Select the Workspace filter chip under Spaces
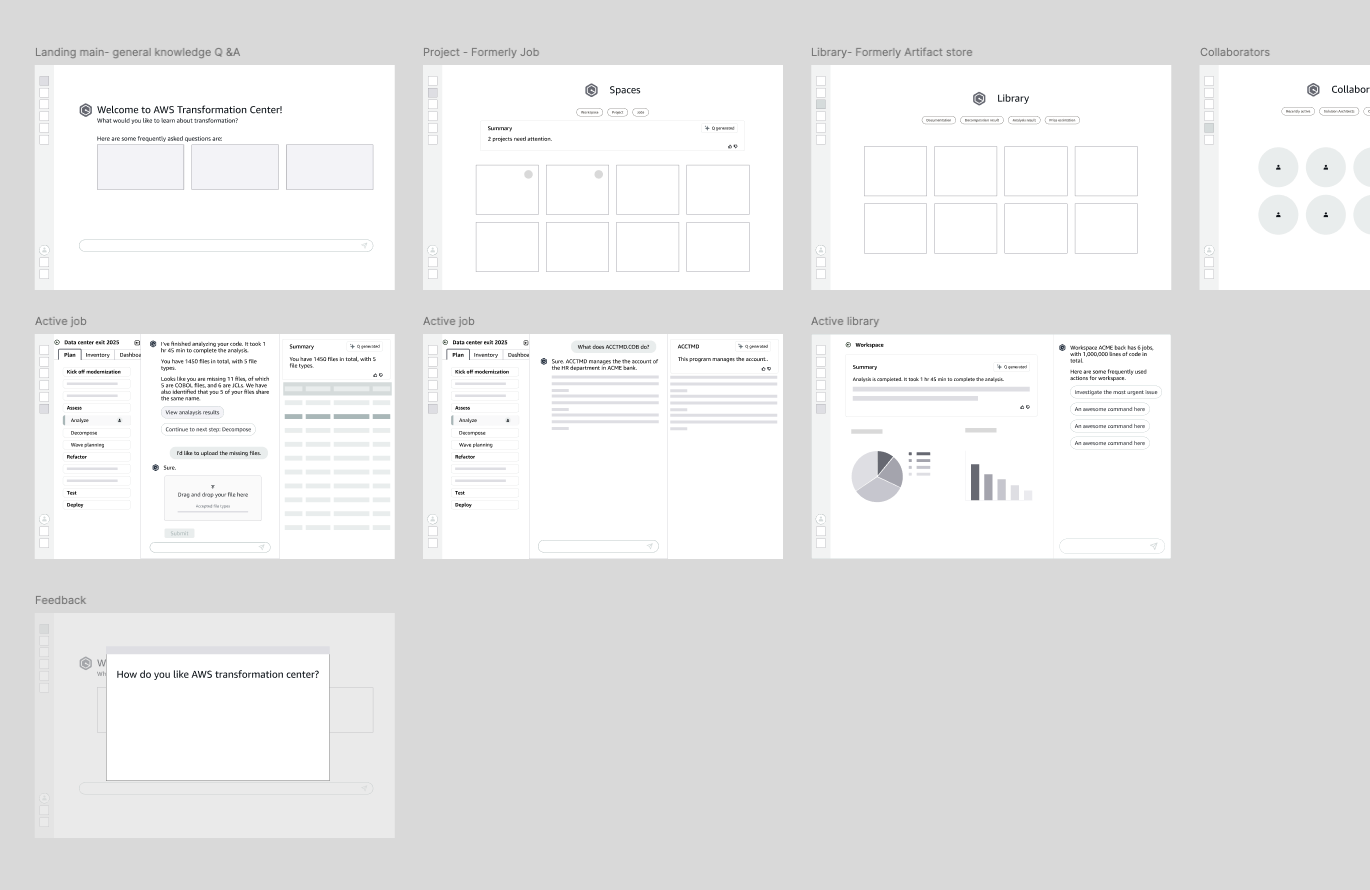 (590, 112)
